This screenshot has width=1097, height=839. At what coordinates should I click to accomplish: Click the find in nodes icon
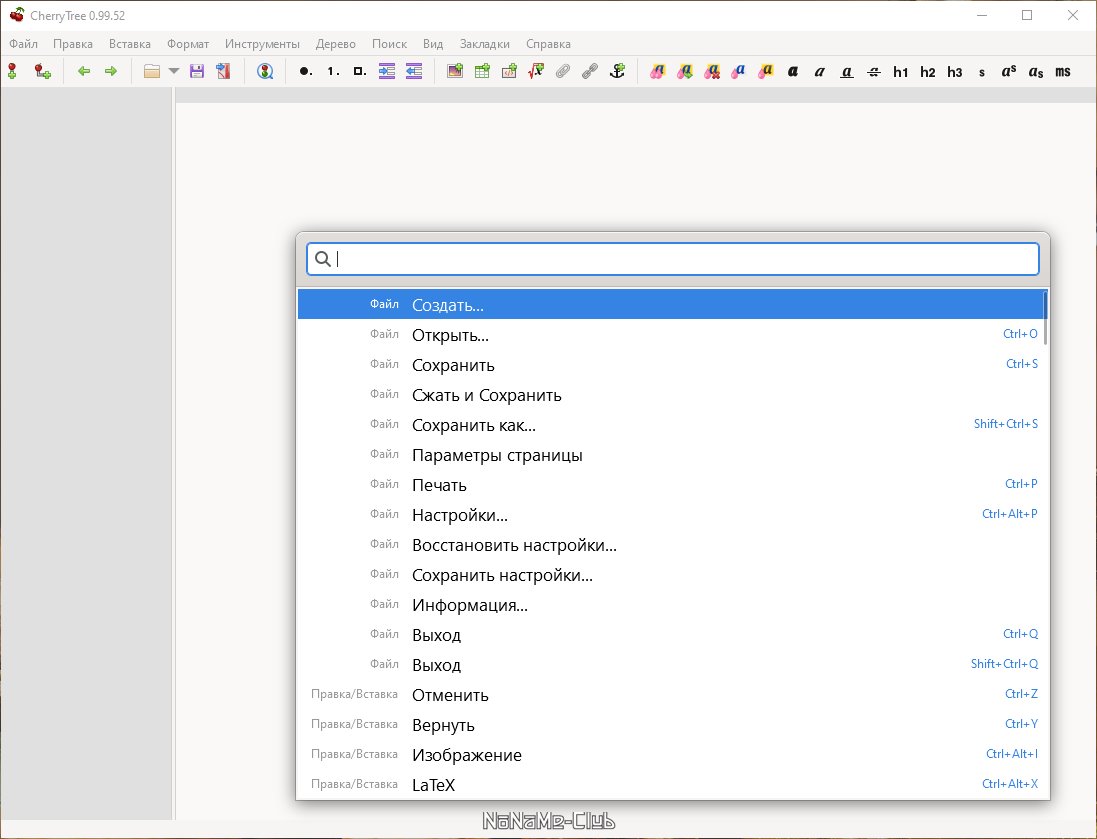[265, 71]
